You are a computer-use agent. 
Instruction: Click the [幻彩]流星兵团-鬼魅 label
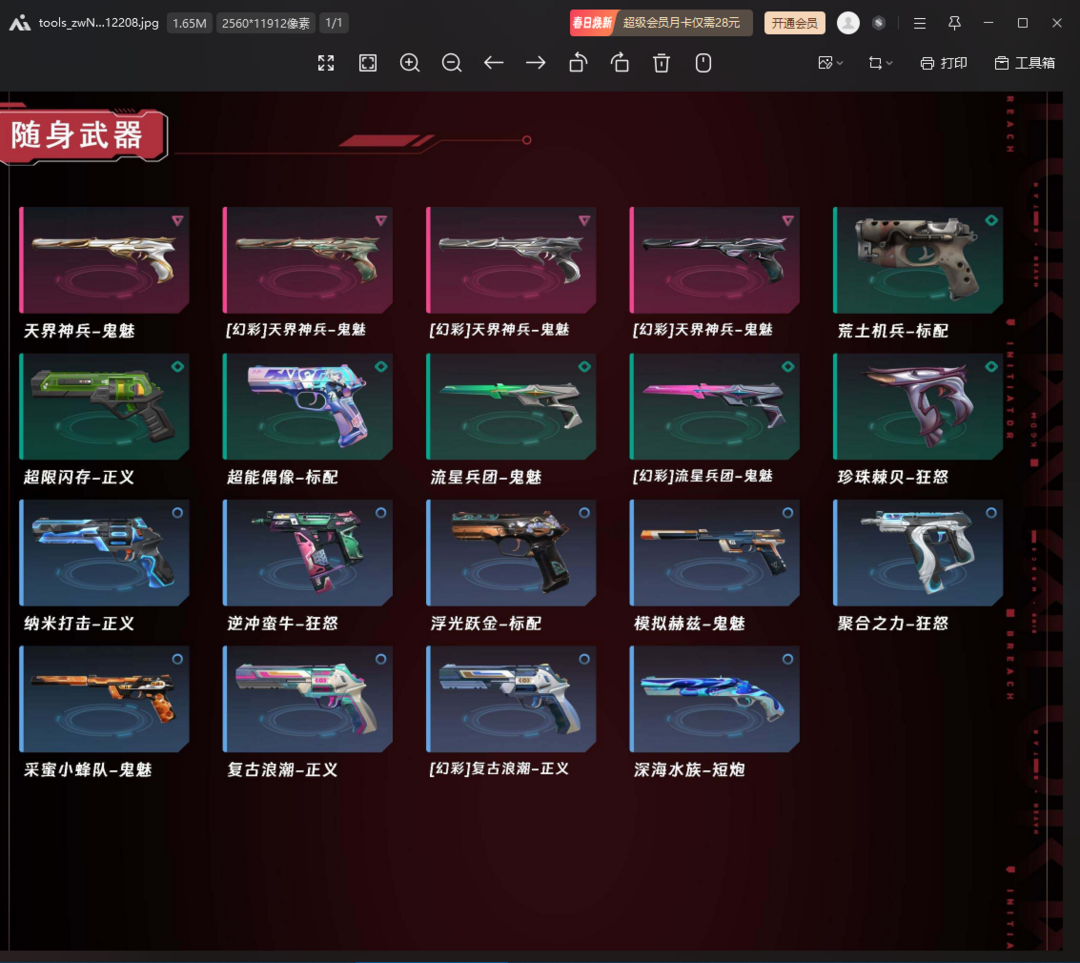(703, 476)
